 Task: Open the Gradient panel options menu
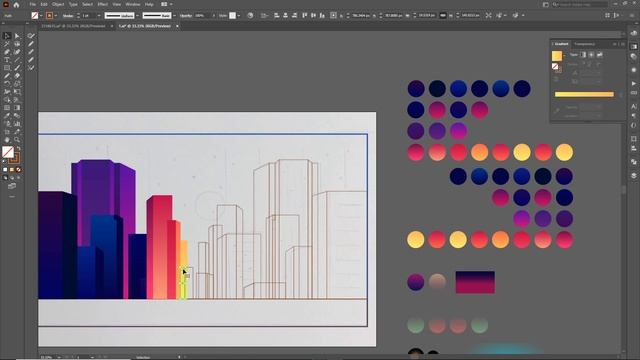point(623,44)
